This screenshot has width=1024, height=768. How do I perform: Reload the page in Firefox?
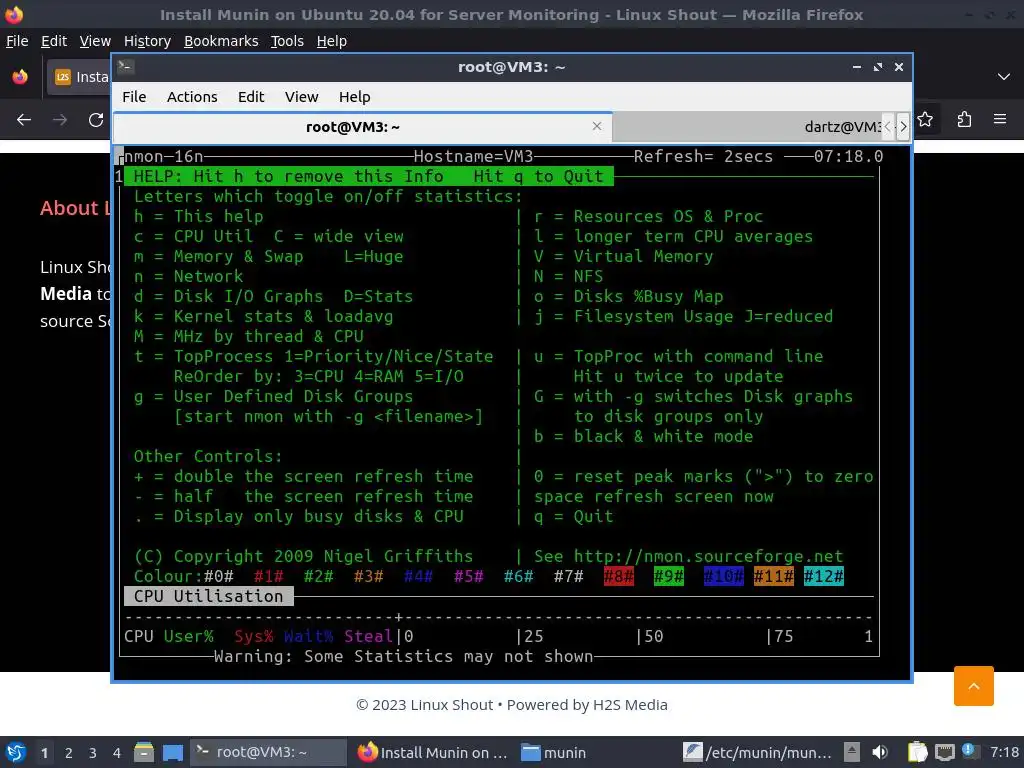click(x=96, y=120)
